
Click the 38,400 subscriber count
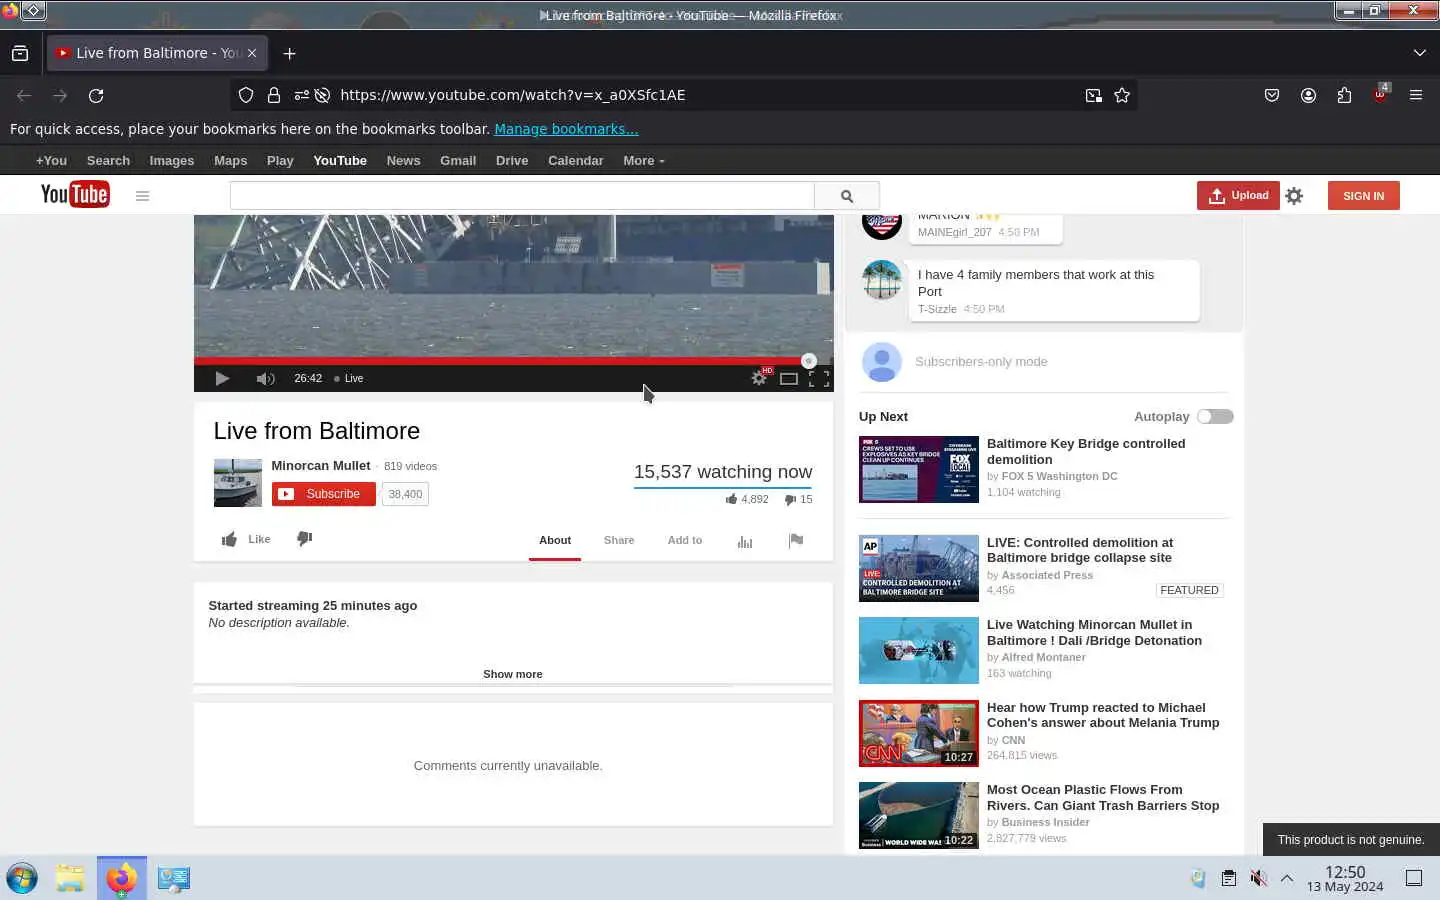(405, 494)
